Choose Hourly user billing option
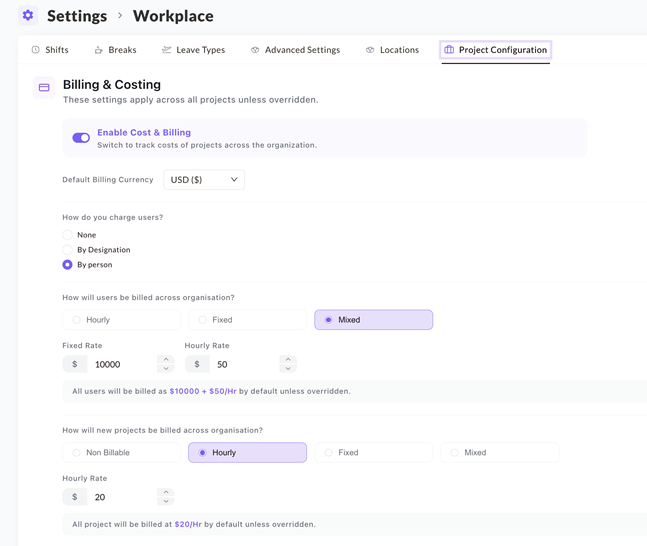 click(x=121, y=320)
